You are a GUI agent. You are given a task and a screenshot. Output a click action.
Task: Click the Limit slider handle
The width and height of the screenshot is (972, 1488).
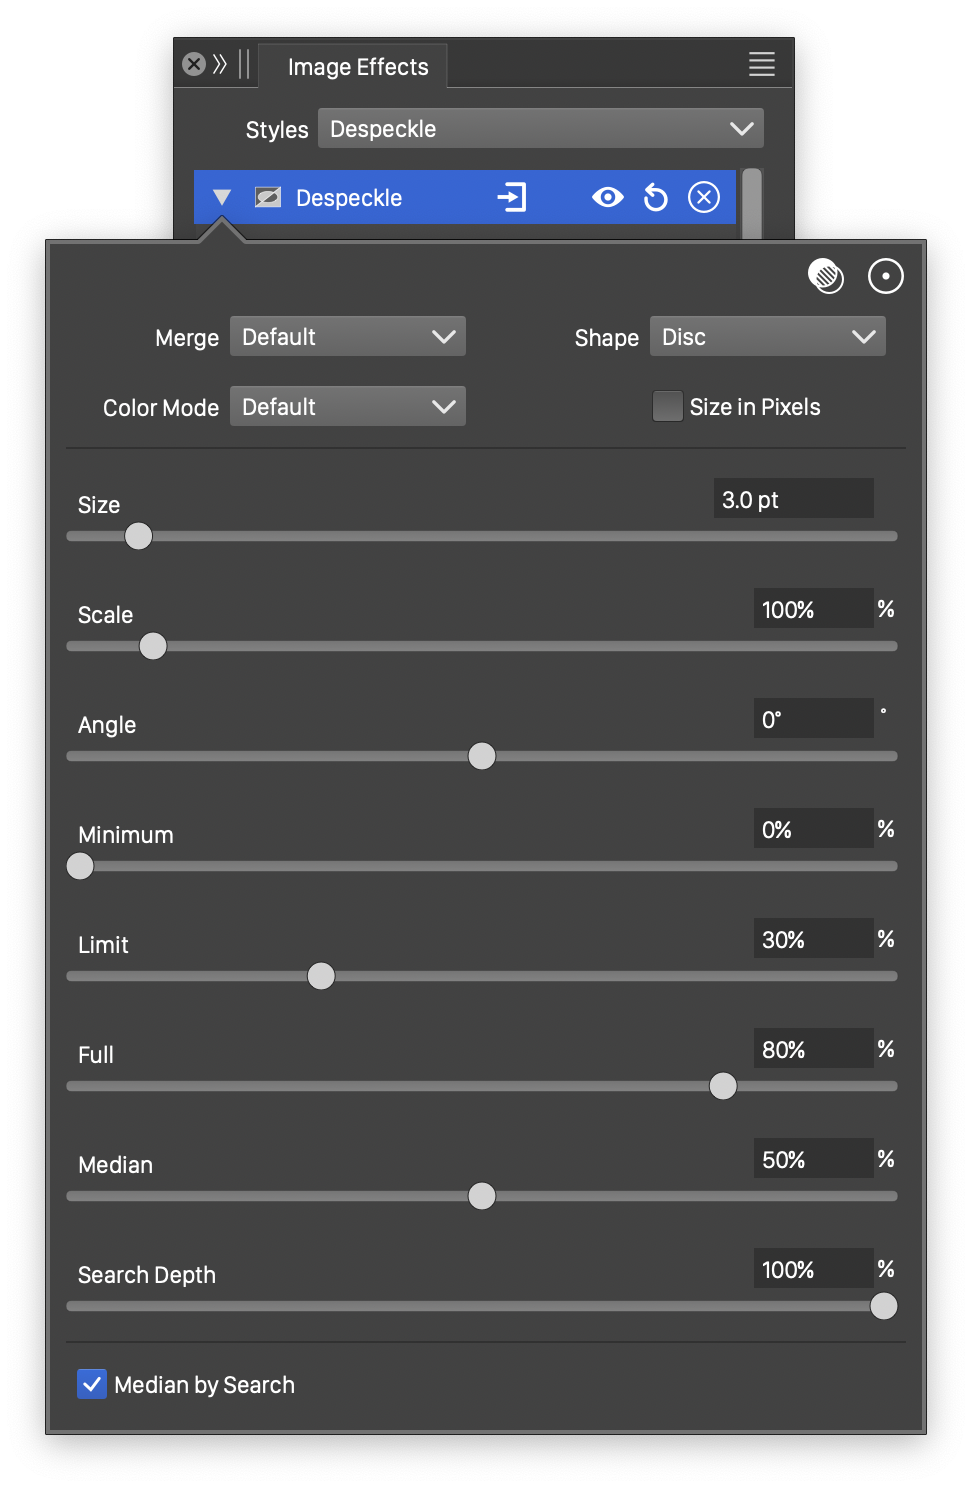[x=321, y=976]
